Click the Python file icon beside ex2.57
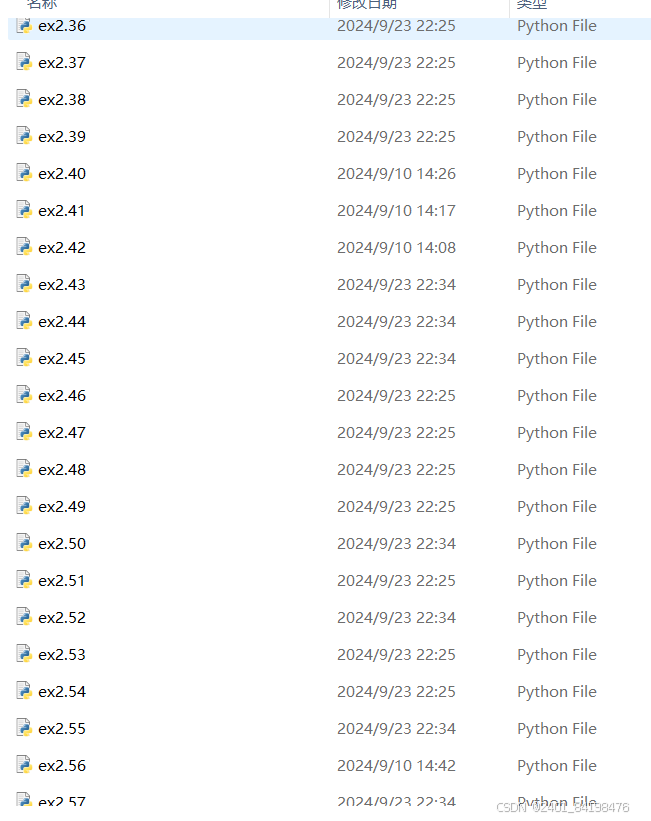This screenshot has height=821, width=651. click(x=23, y=801)
